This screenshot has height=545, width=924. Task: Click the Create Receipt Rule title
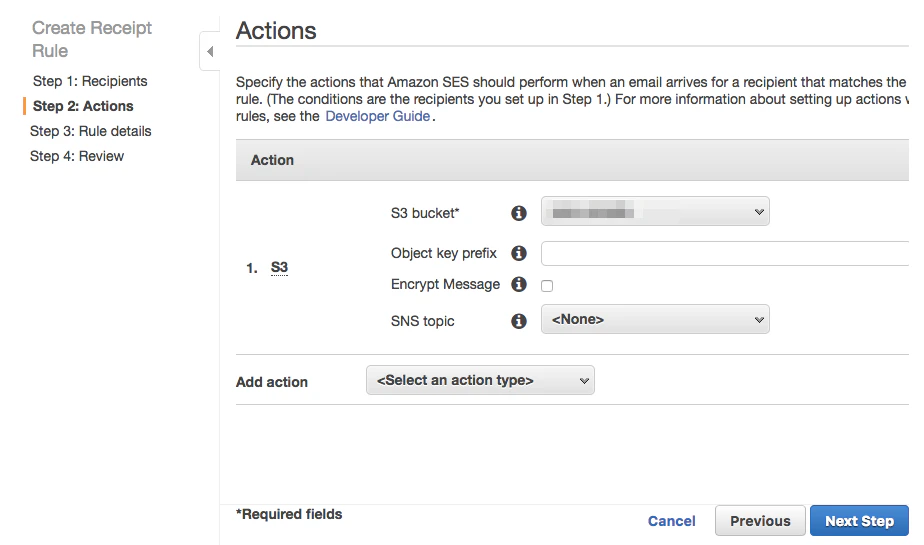click(92, 39)
